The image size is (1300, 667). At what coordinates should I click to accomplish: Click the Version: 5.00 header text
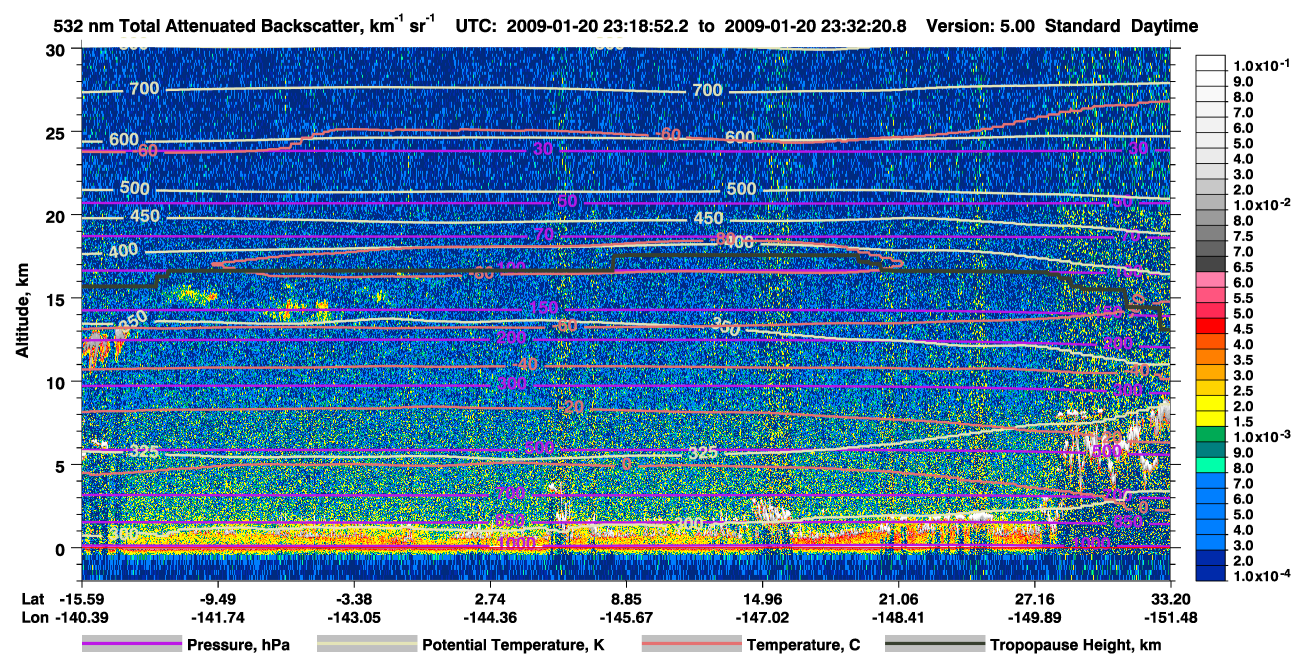coord(980,26)
